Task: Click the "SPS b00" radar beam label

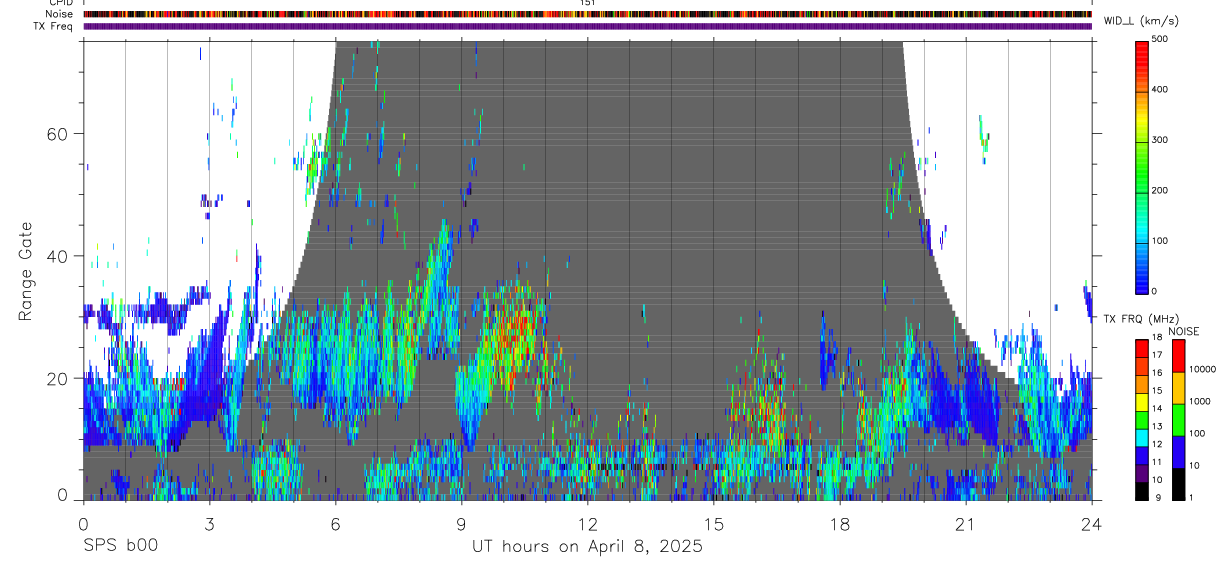Action: click(x=119, y=546)
